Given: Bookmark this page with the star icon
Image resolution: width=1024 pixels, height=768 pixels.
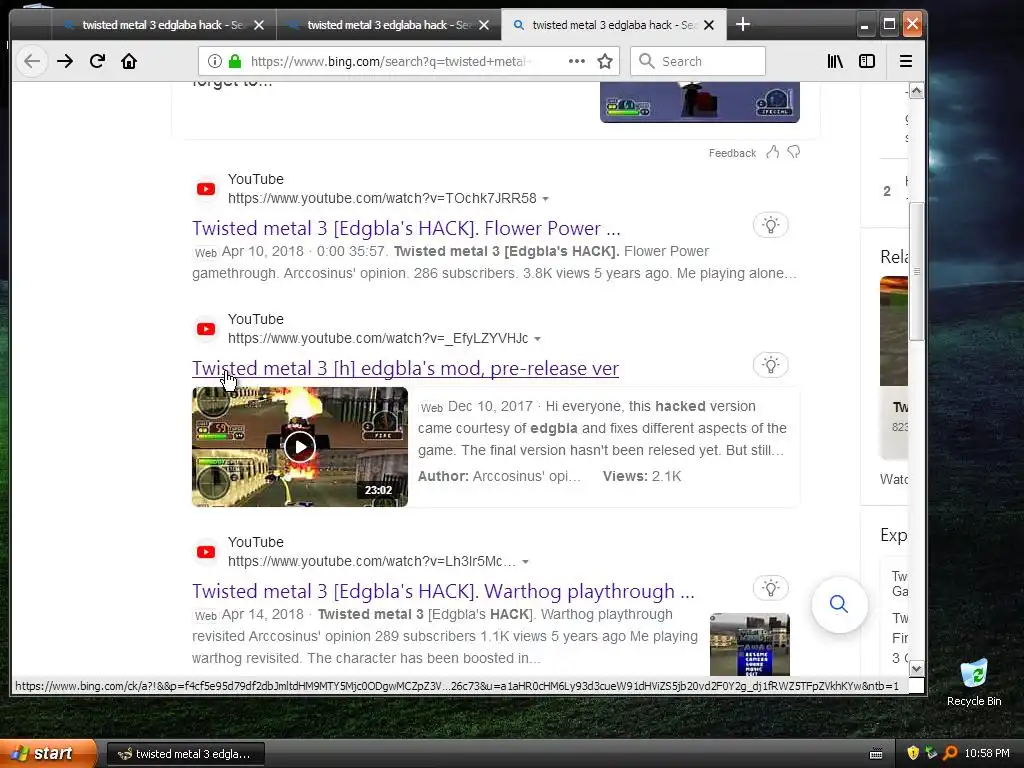Looking at the screenshot, I should point(605,61).
